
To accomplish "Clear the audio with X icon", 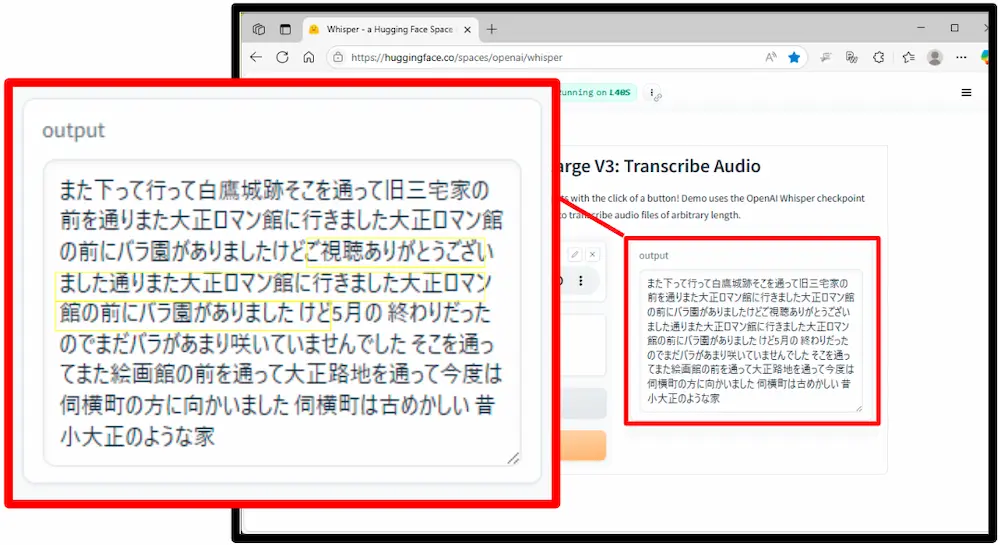I will 592,254.
